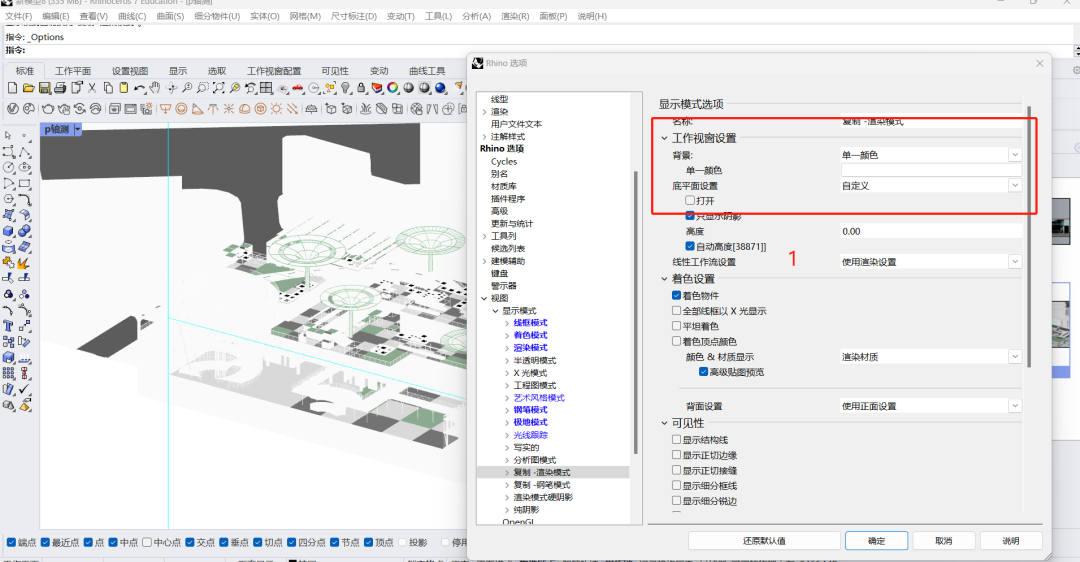Select the Polyline tool in left sidebar
1080x562 pixels.
point(25,152)
